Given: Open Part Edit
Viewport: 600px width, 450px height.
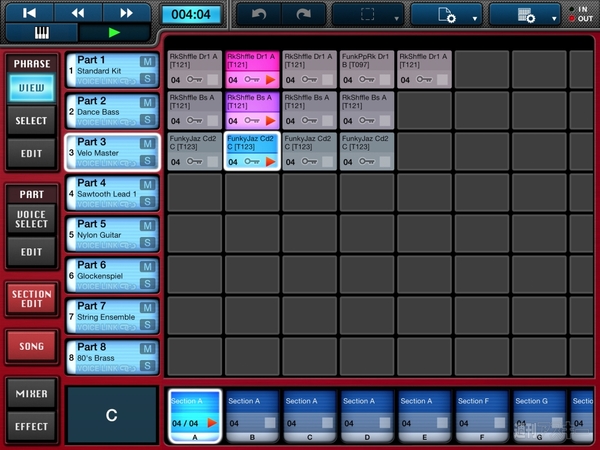Looking at the screenshot, I should 31,252.
